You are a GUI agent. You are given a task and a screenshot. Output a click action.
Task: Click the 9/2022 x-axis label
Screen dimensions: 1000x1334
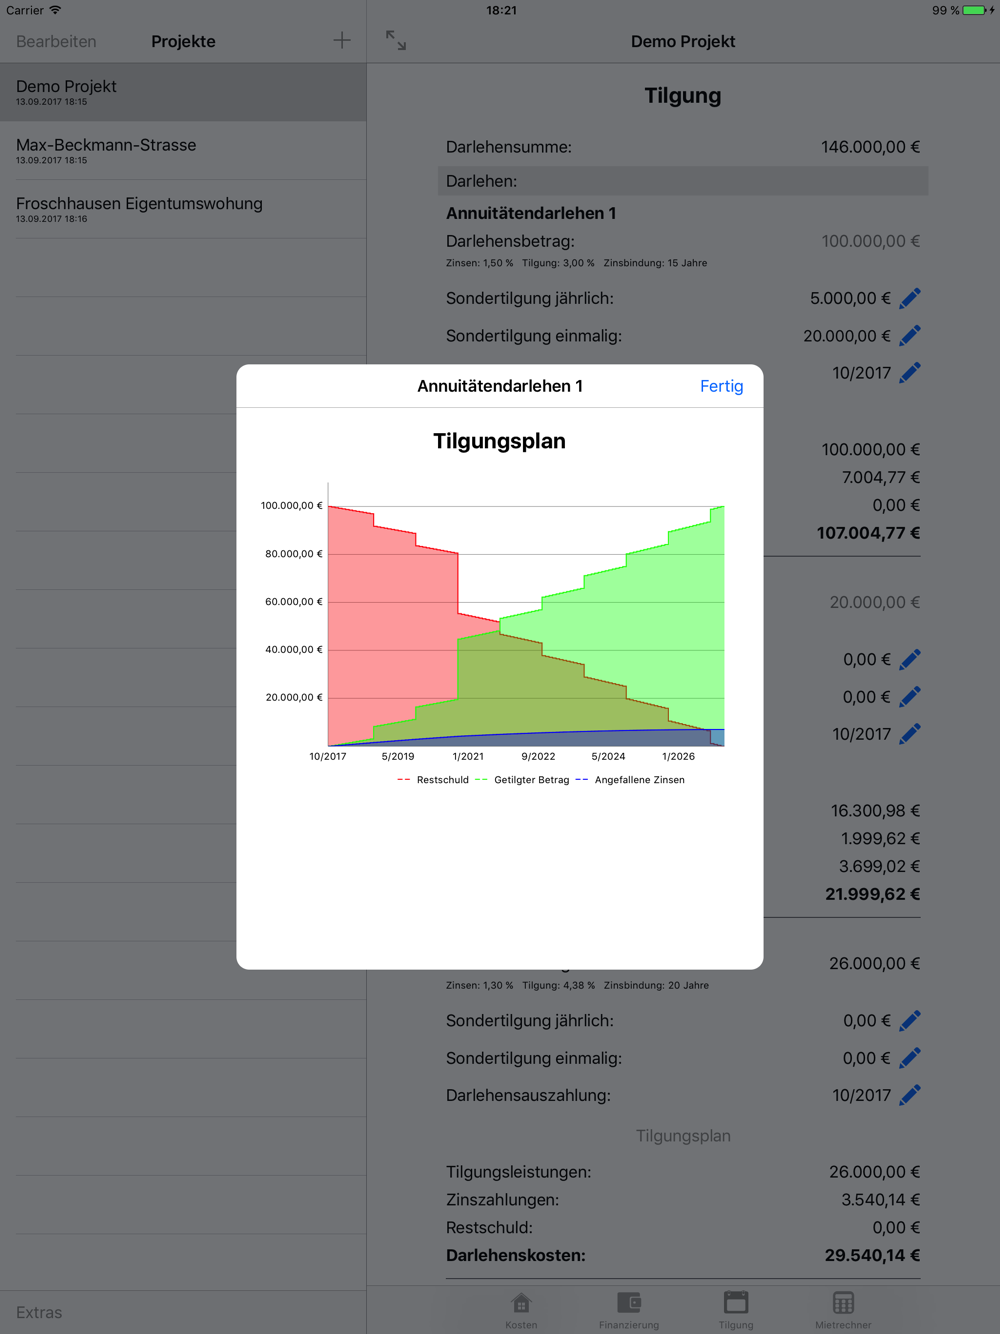point(538,757)
